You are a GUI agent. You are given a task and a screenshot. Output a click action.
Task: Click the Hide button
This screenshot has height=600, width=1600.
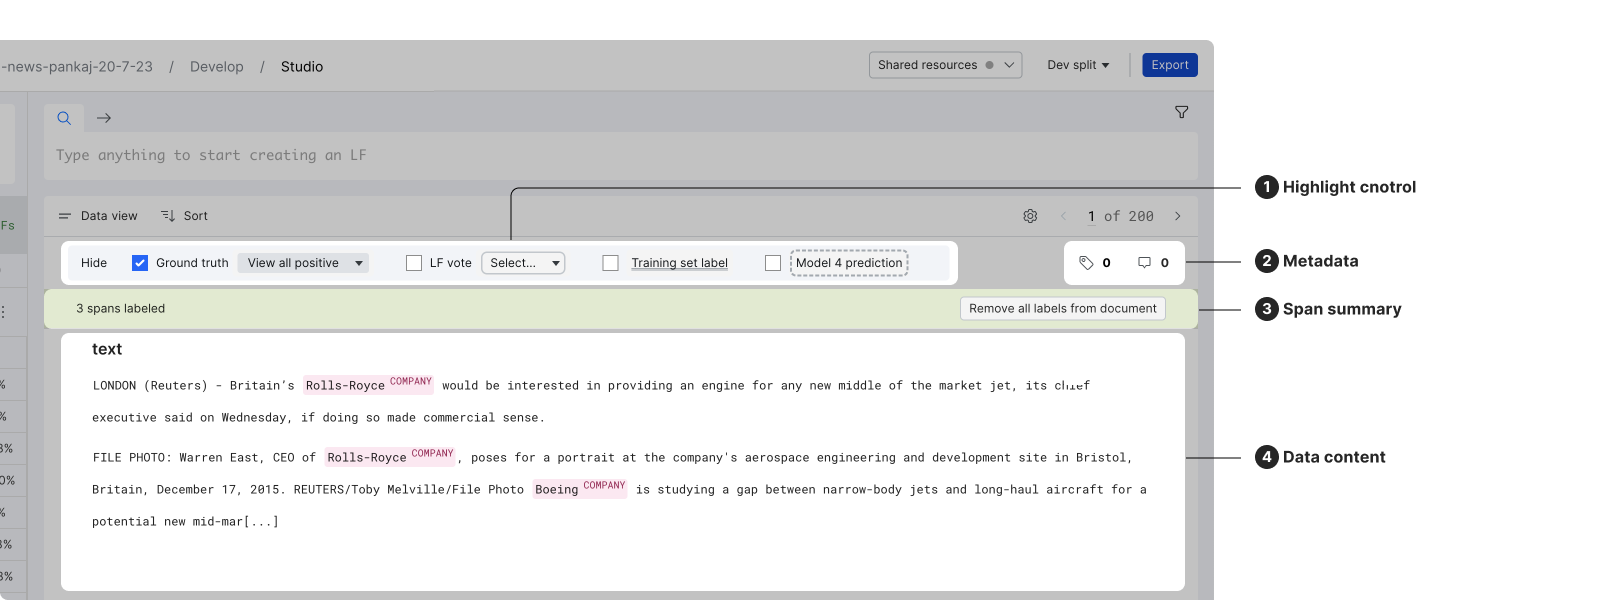click(94, 263)
